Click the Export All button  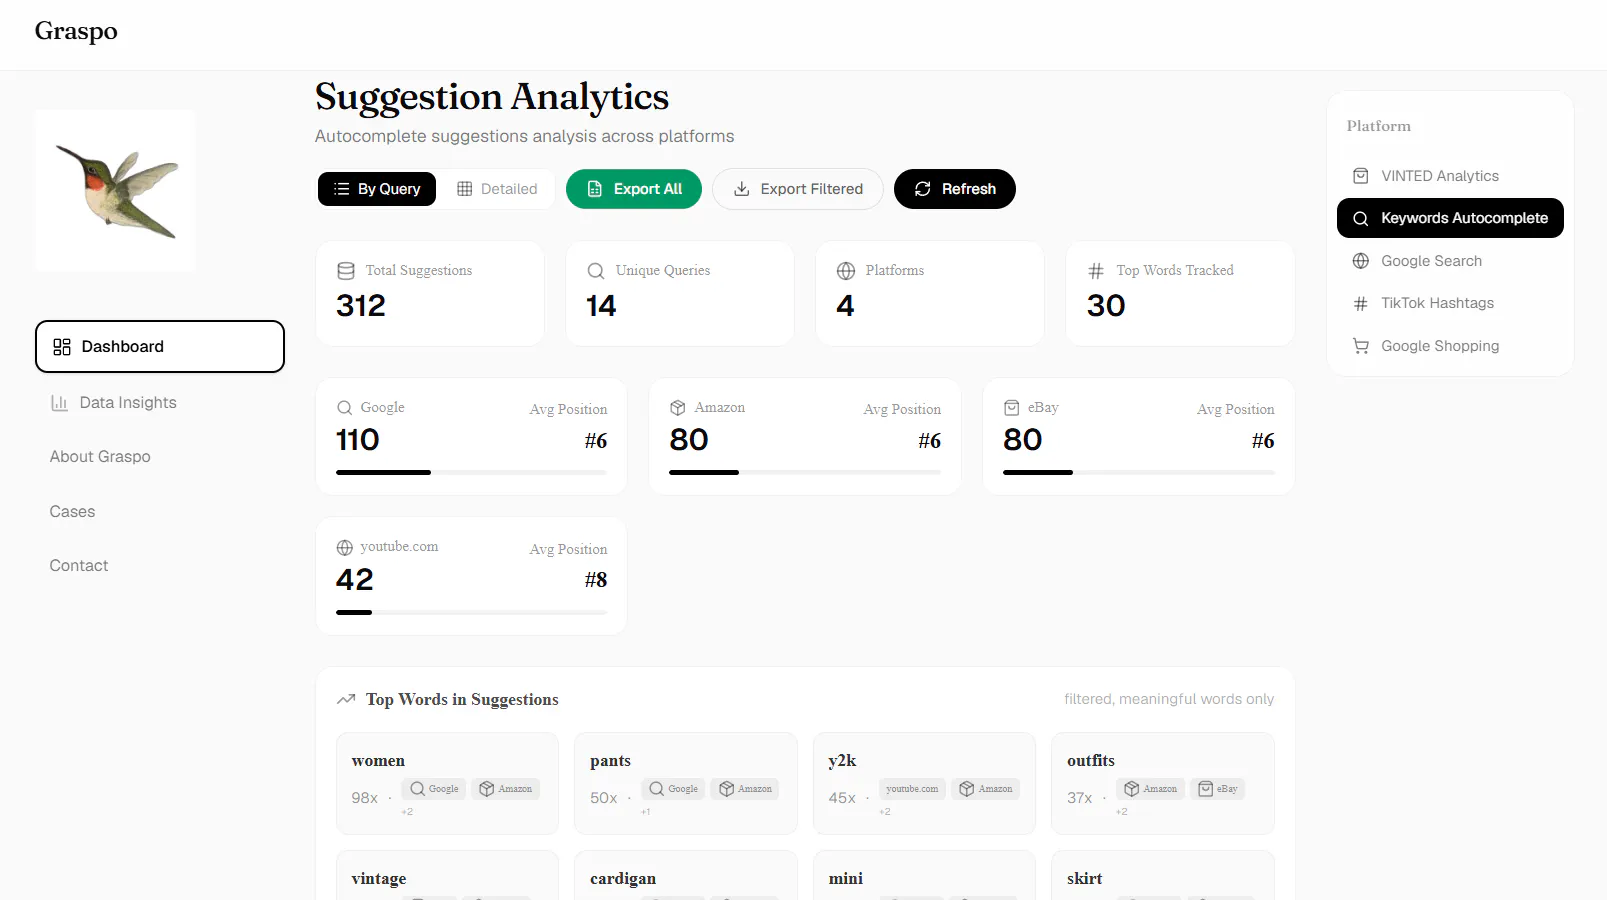pos(634,189)
